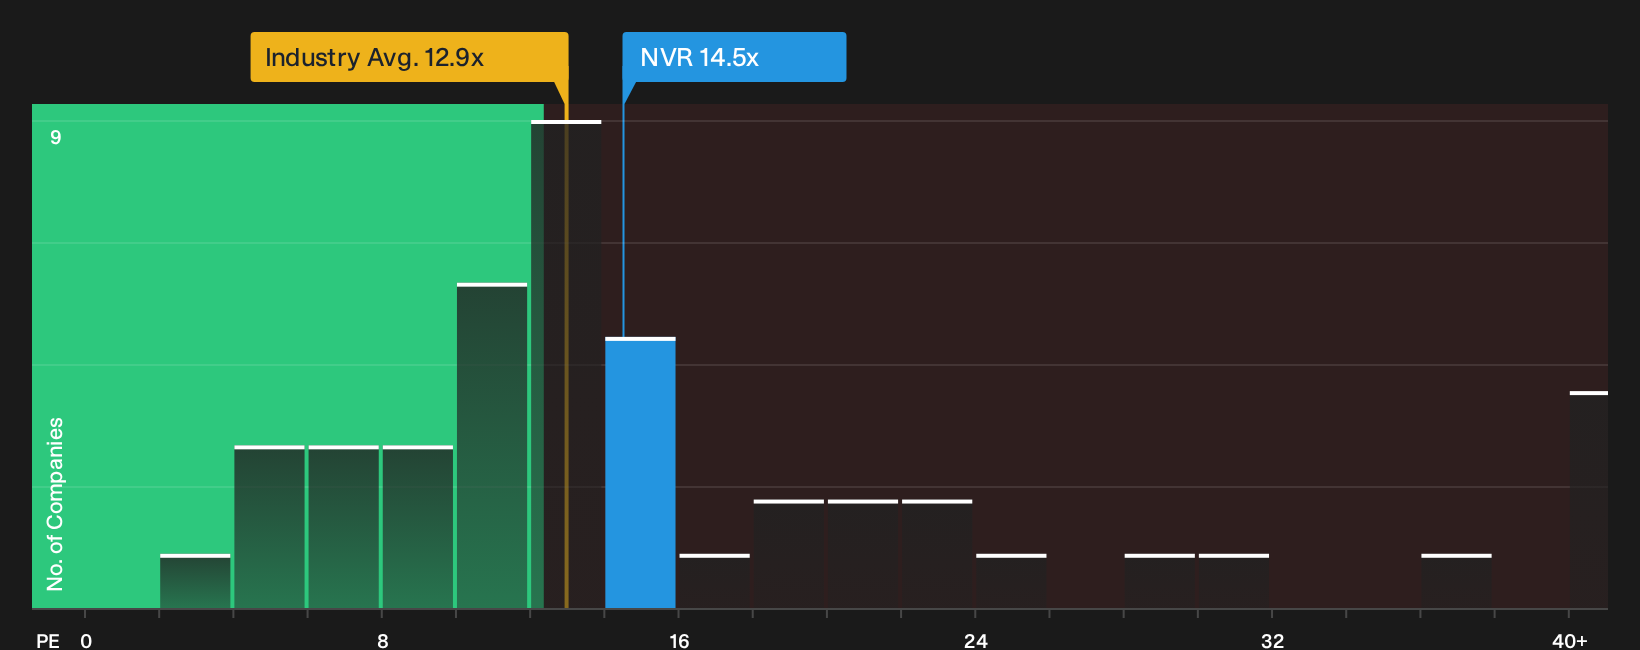
Task: Click the y-axis value 9
Action: (56, 137)
